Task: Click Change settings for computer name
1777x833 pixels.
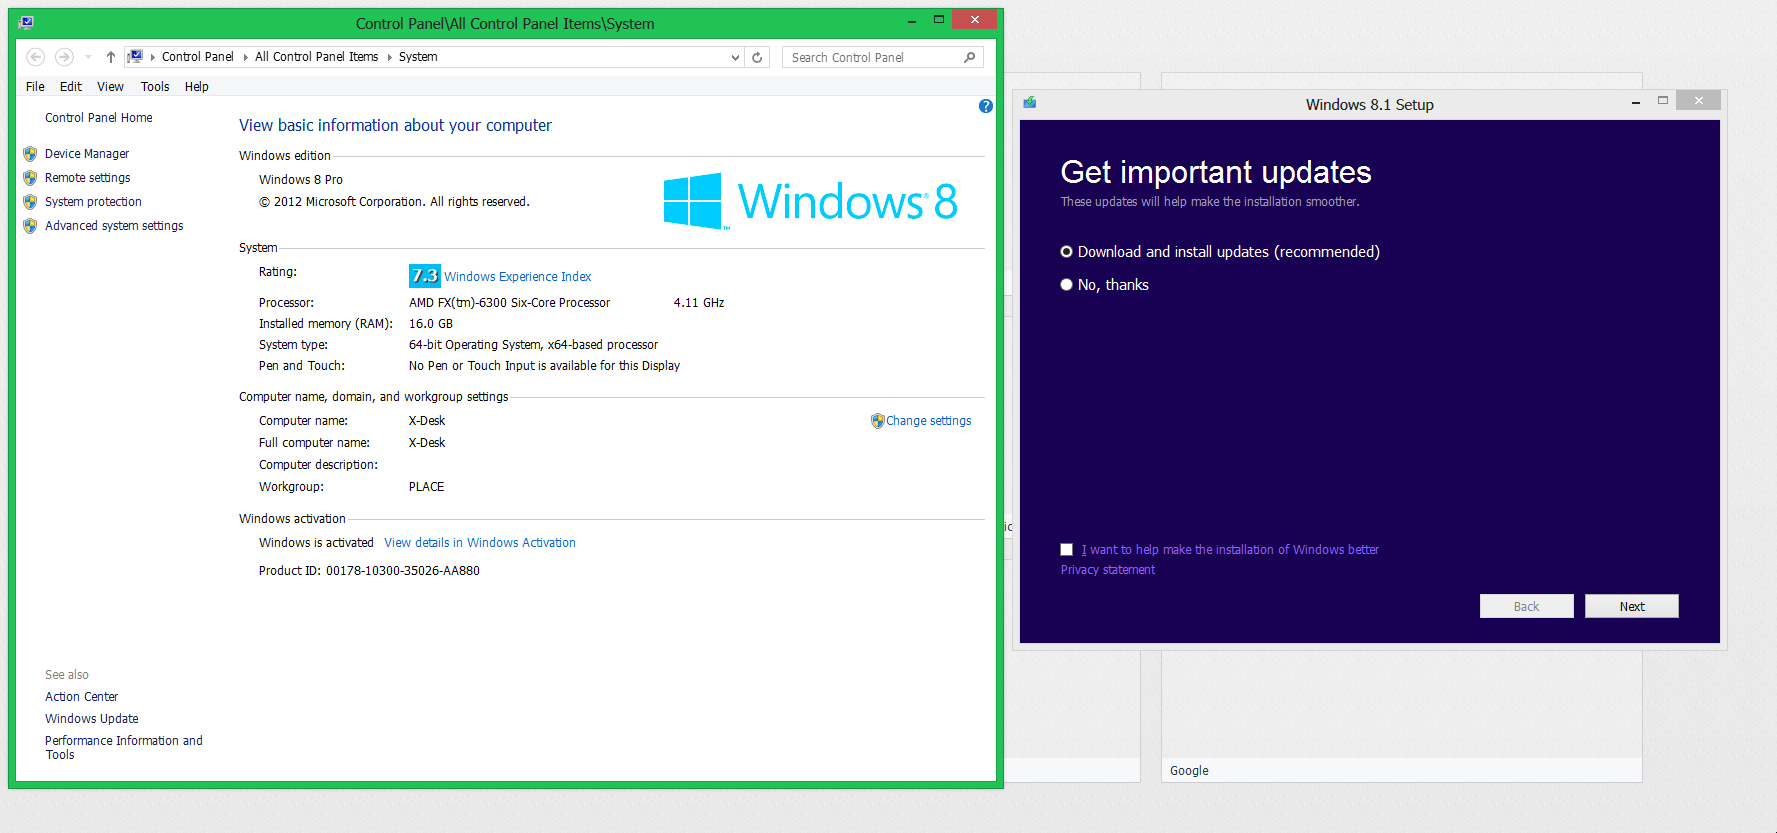Action: (x=929, y=421)
